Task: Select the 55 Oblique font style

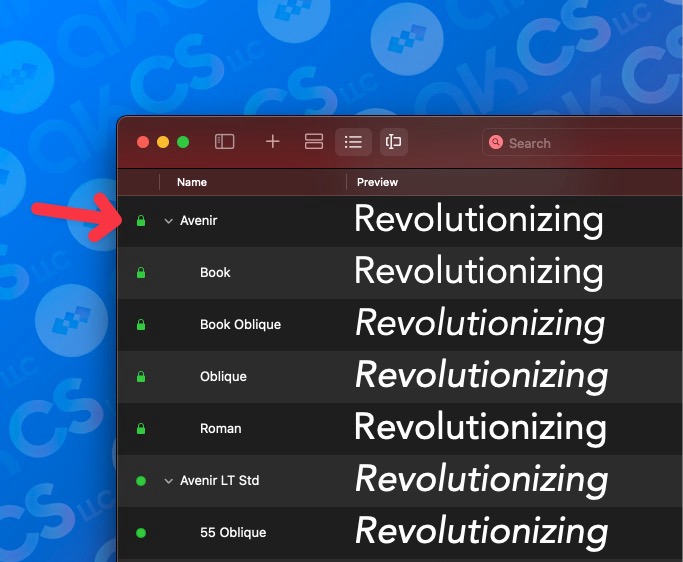Action: pyautogui.click(x=233, y=532)
